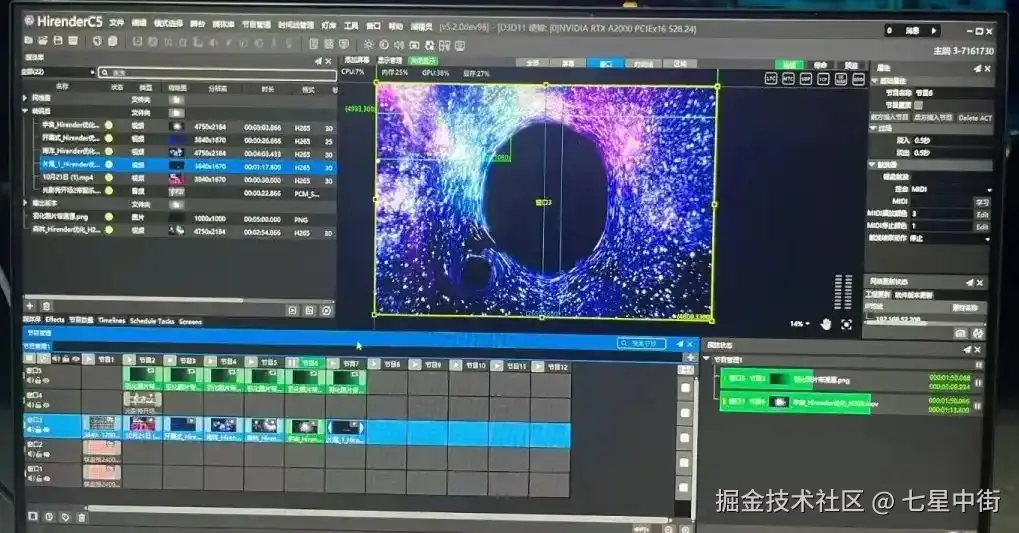
Task: Pin the media library panel with the pin icon
Action: coord(318,60)
